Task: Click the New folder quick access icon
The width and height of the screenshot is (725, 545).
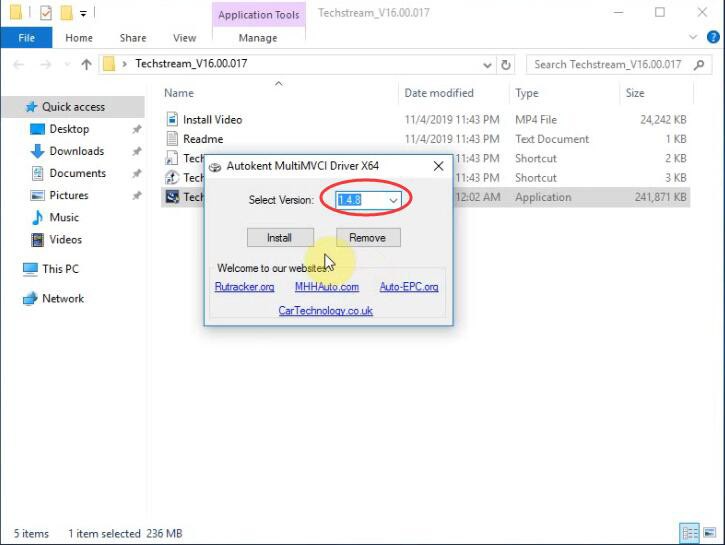Action: pos(67,12)
